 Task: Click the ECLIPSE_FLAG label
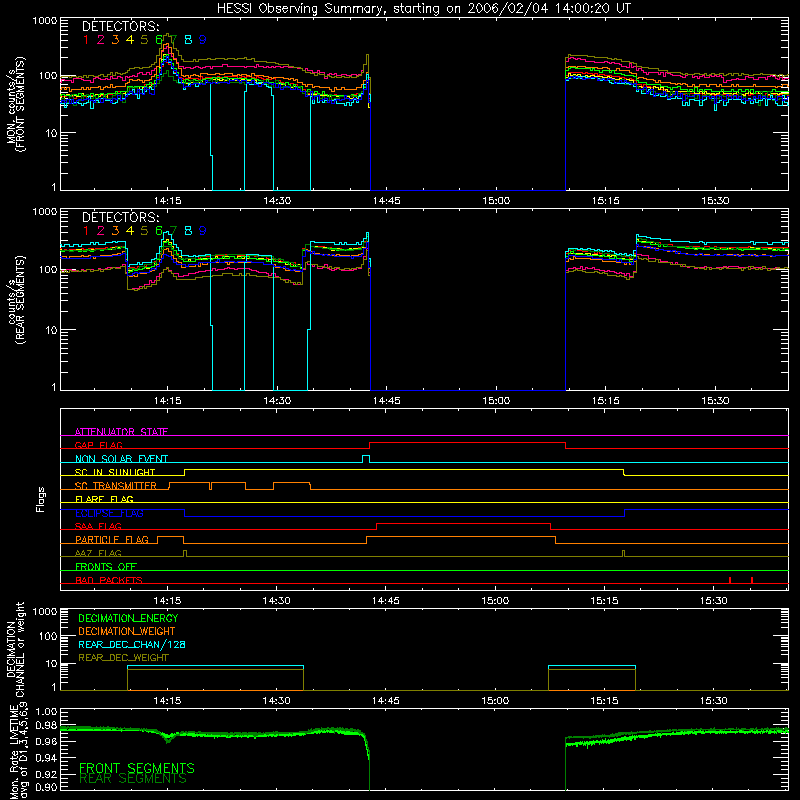point(109,513)
